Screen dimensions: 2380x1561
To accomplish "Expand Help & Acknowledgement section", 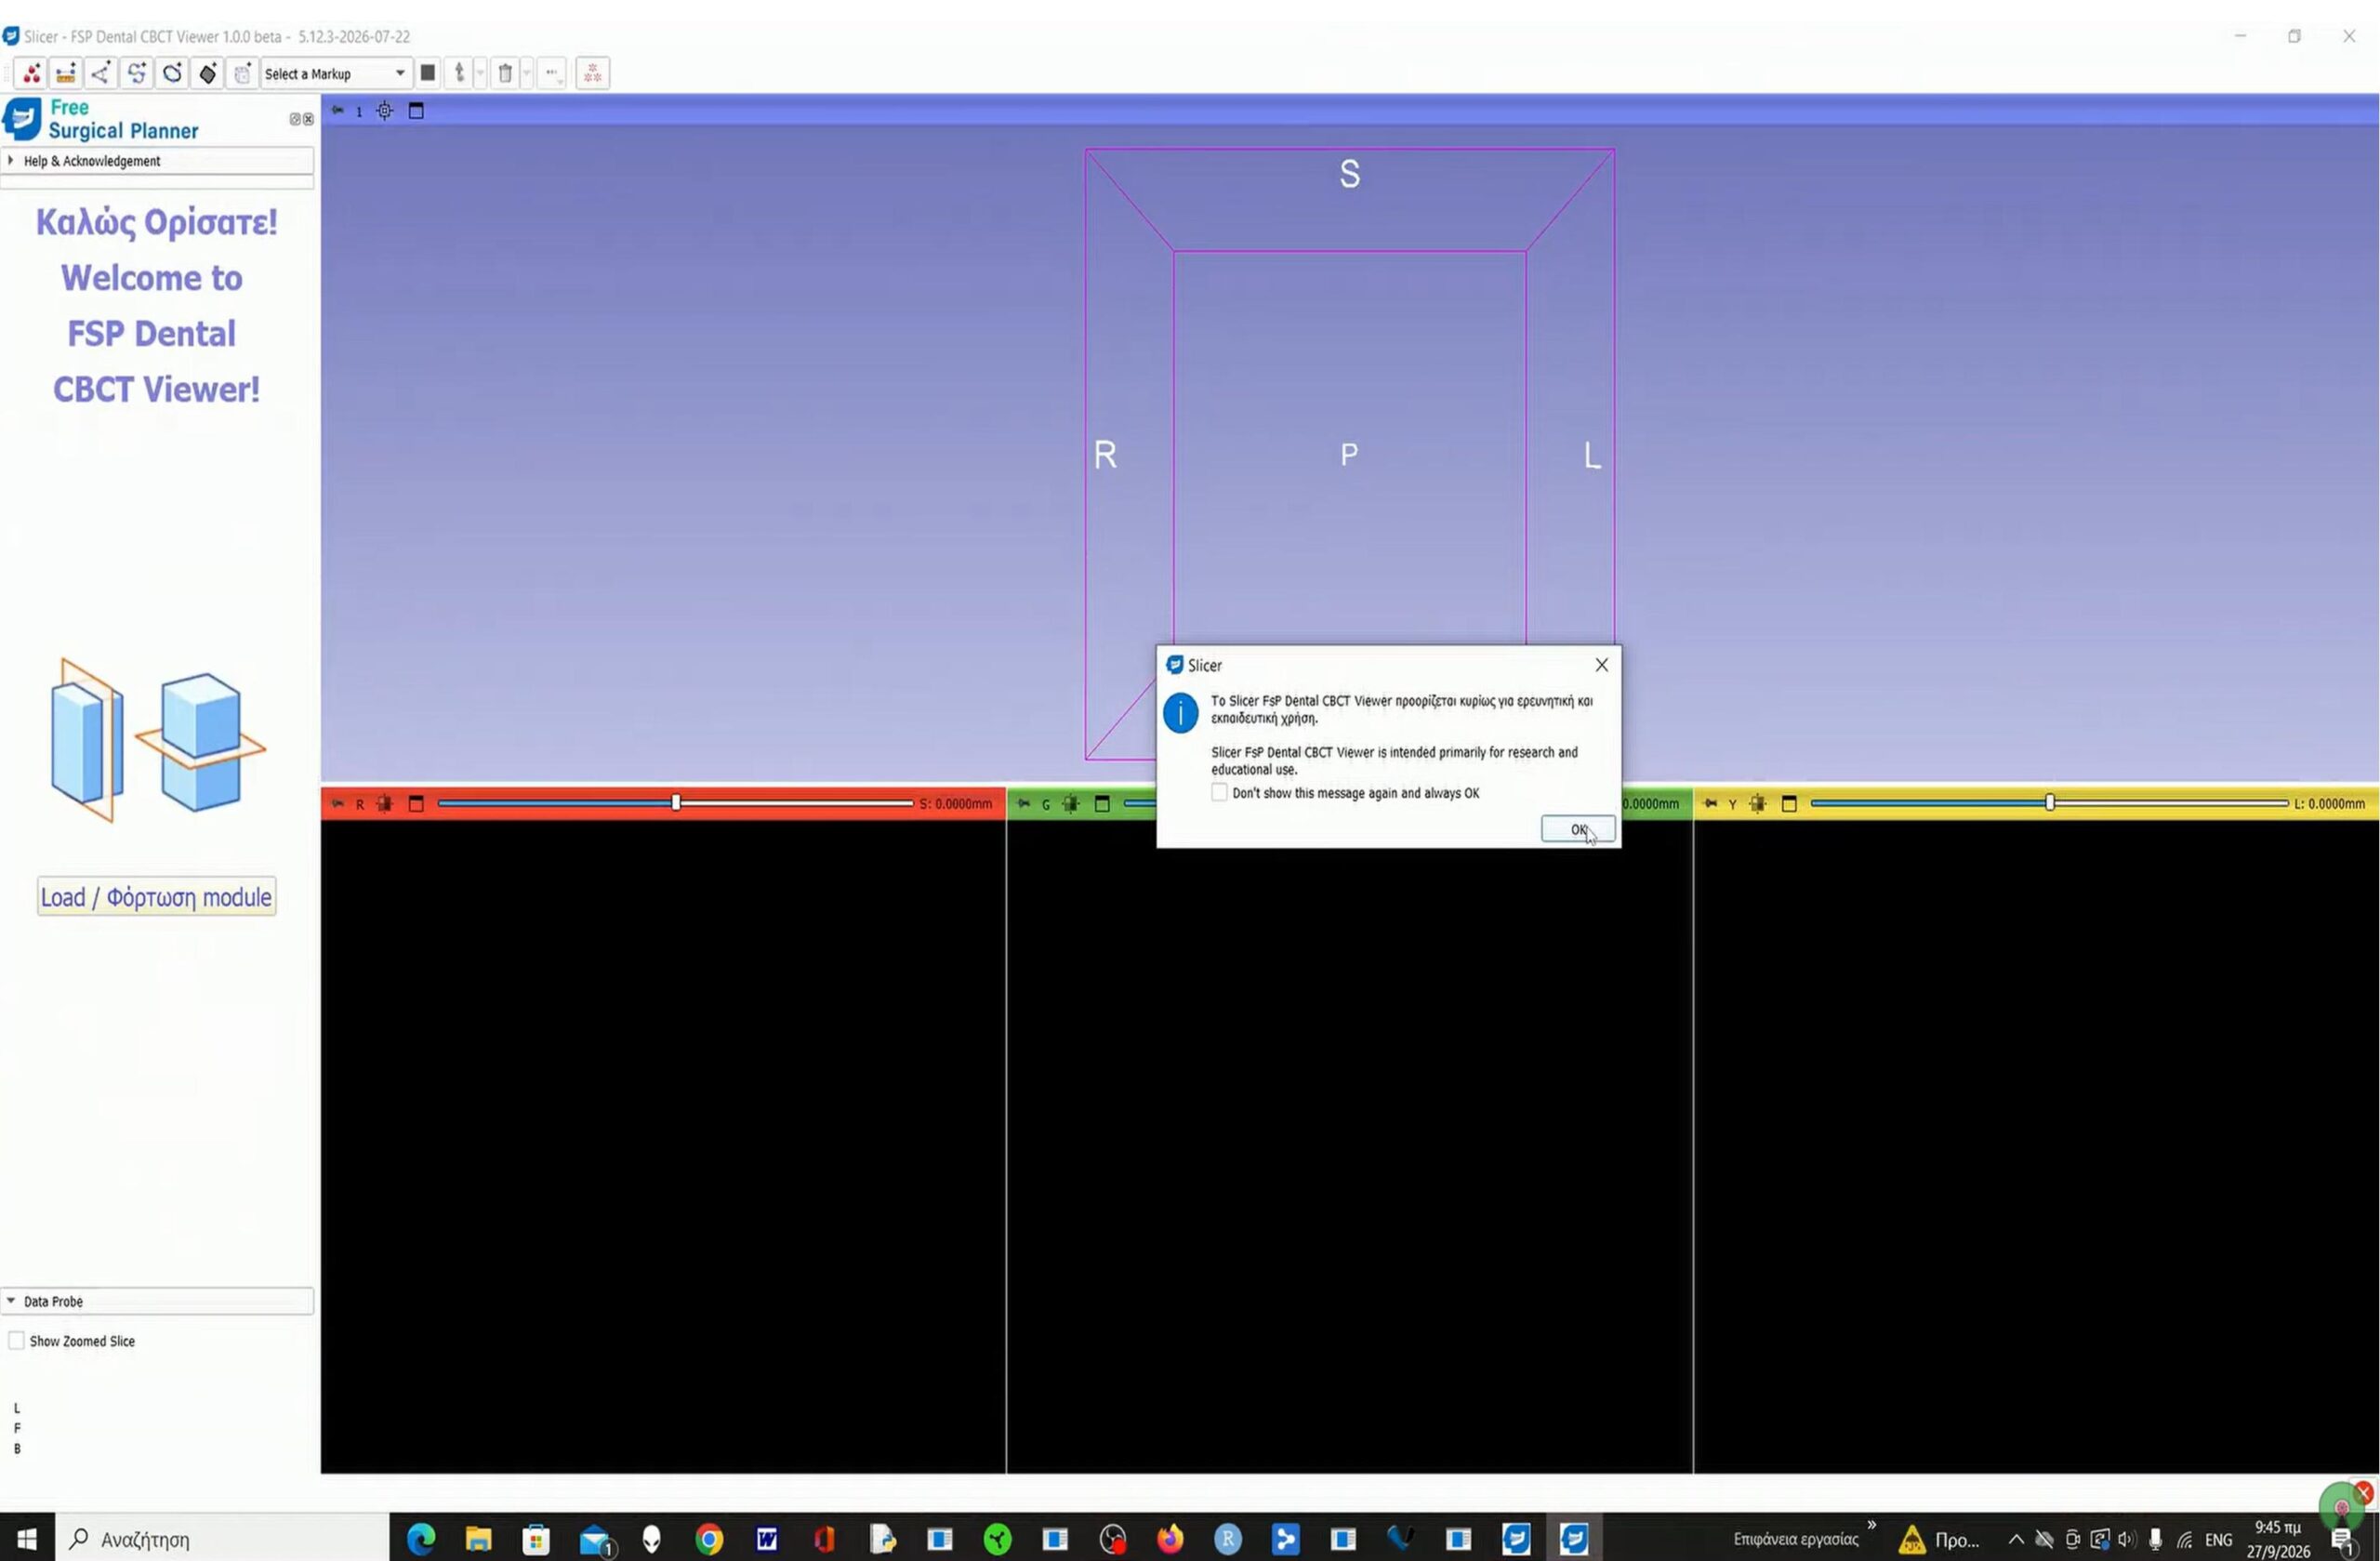I will [157, 161].
